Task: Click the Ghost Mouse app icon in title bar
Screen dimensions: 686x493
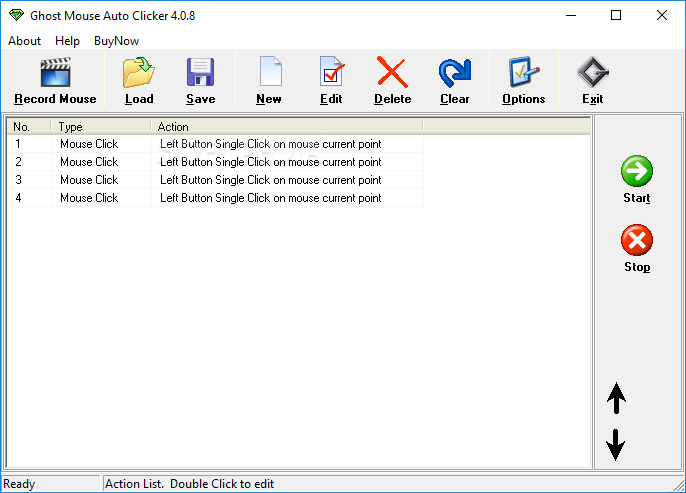Action: coord(16,15)
